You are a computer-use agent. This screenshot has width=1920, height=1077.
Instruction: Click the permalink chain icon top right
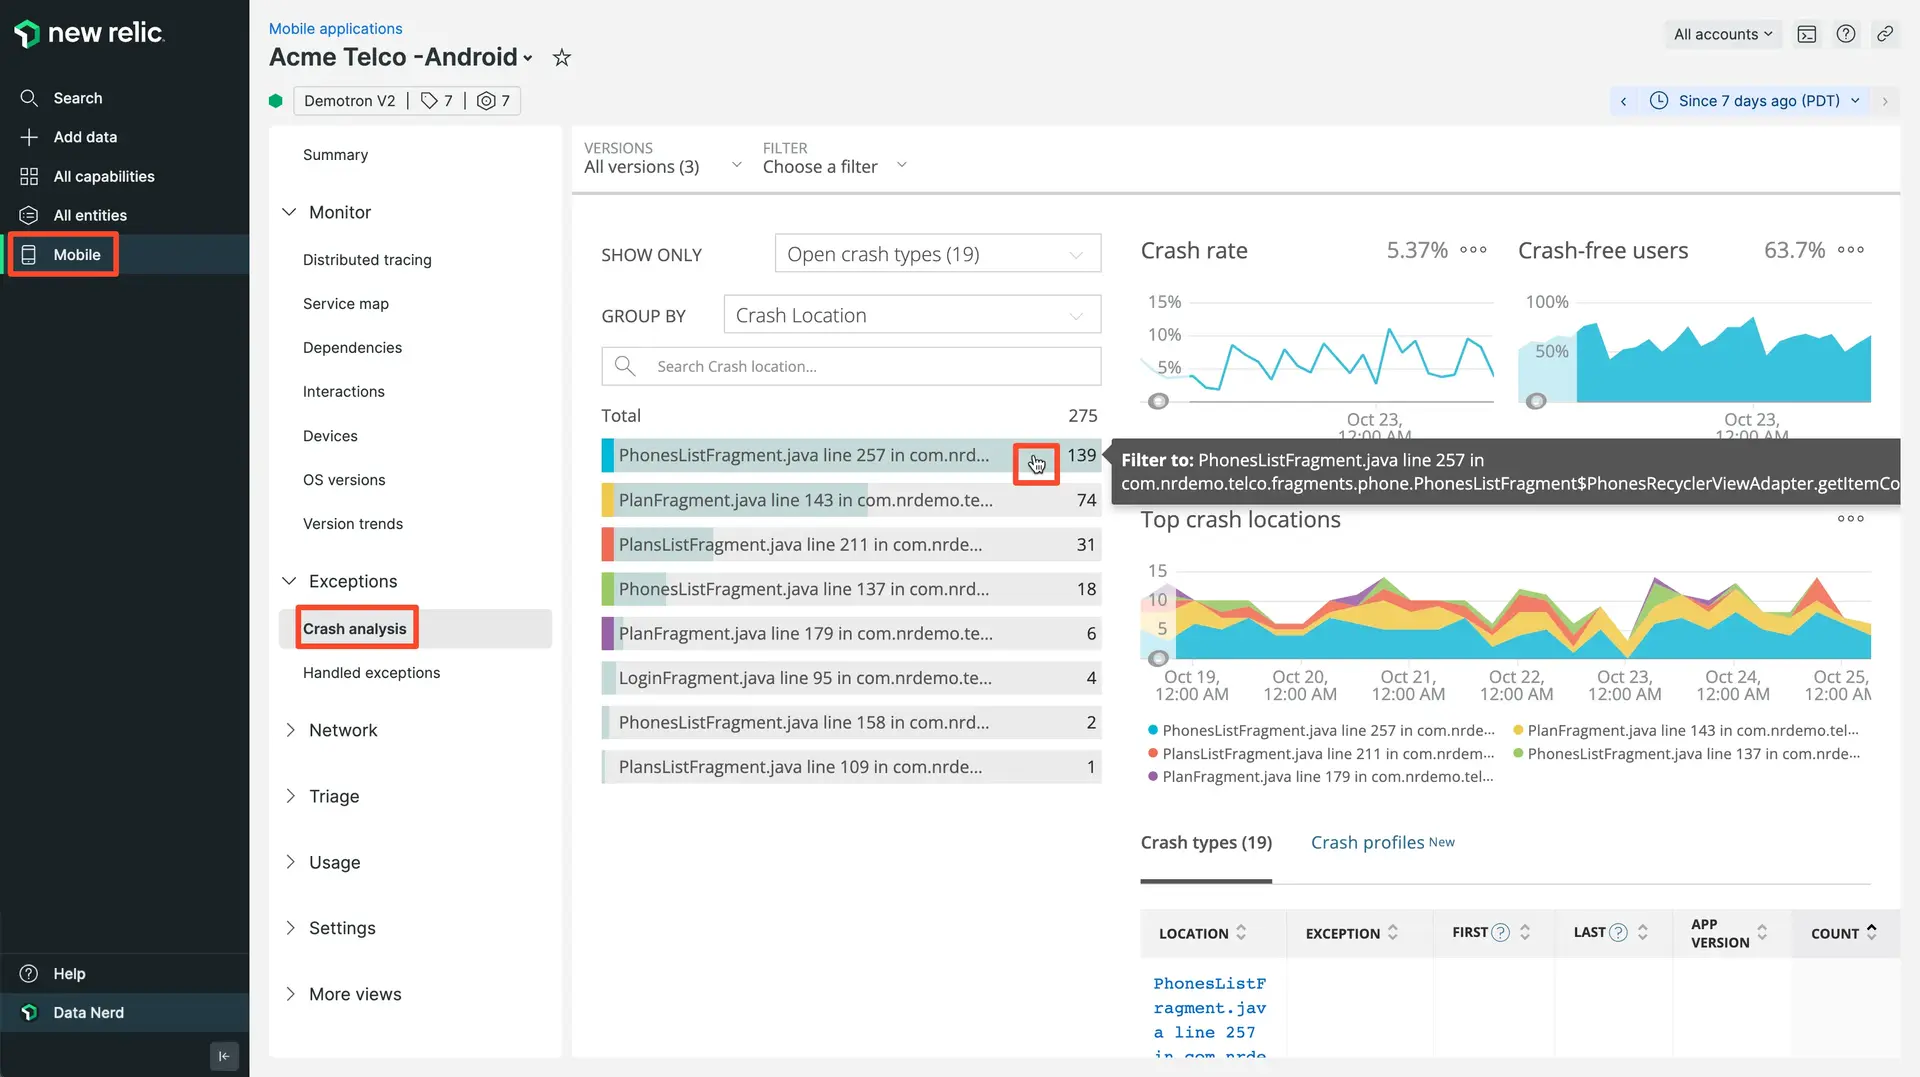(1884, 34)
